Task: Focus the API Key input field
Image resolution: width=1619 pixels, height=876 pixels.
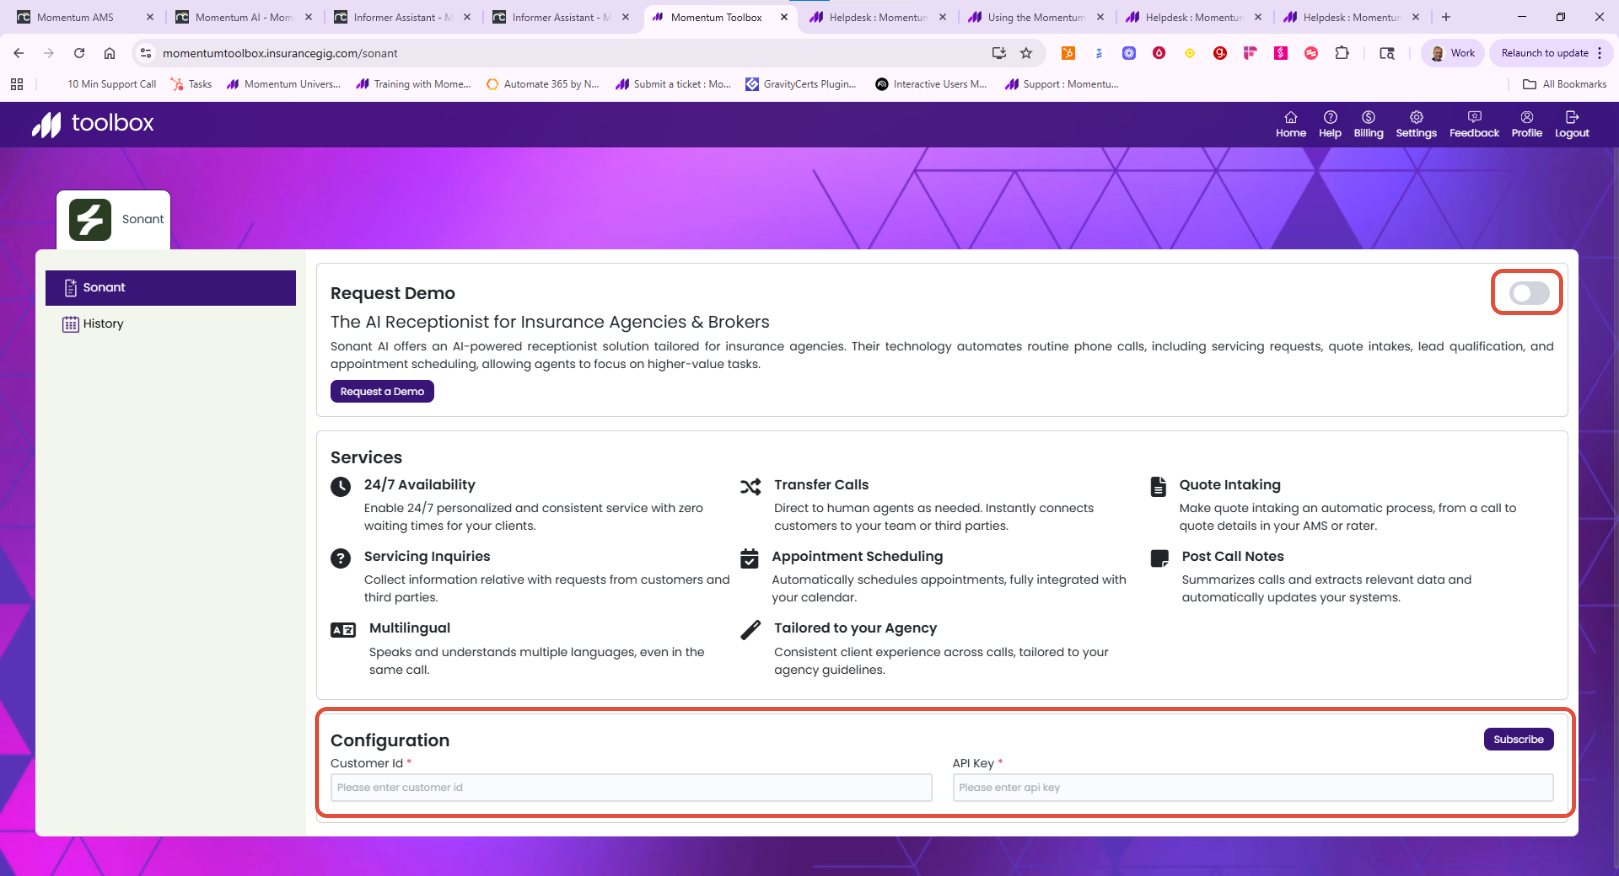Action: [1253, 787]
